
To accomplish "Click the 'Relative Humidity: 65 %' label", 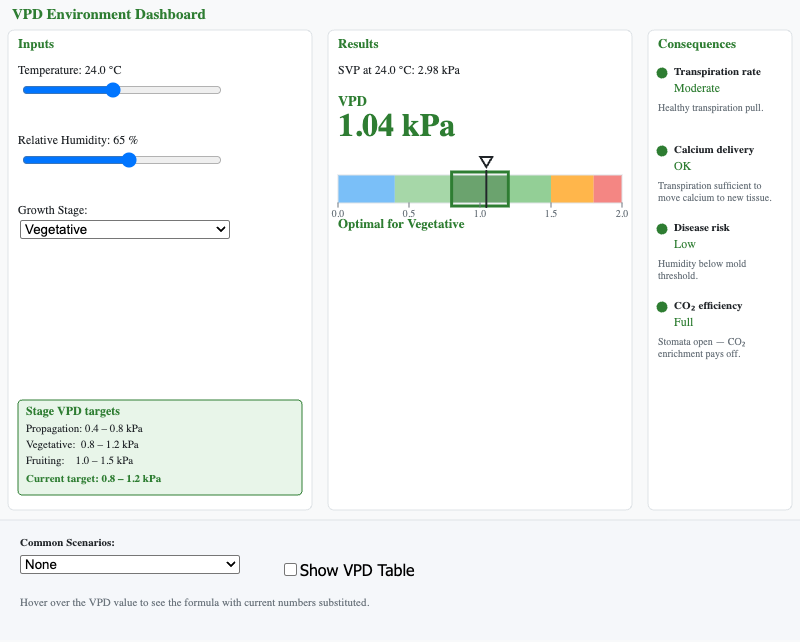I will pos(78,140).
